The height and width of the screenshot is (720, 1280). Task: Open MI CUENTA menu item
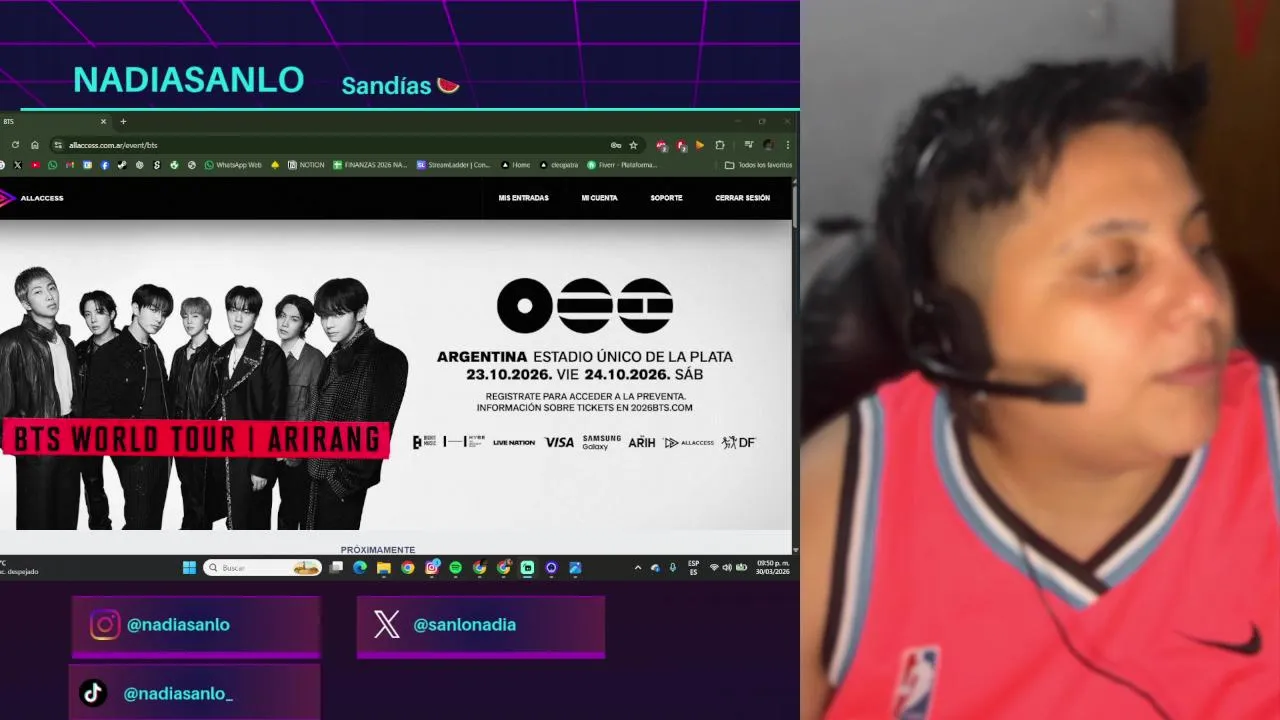coord(599,198)
